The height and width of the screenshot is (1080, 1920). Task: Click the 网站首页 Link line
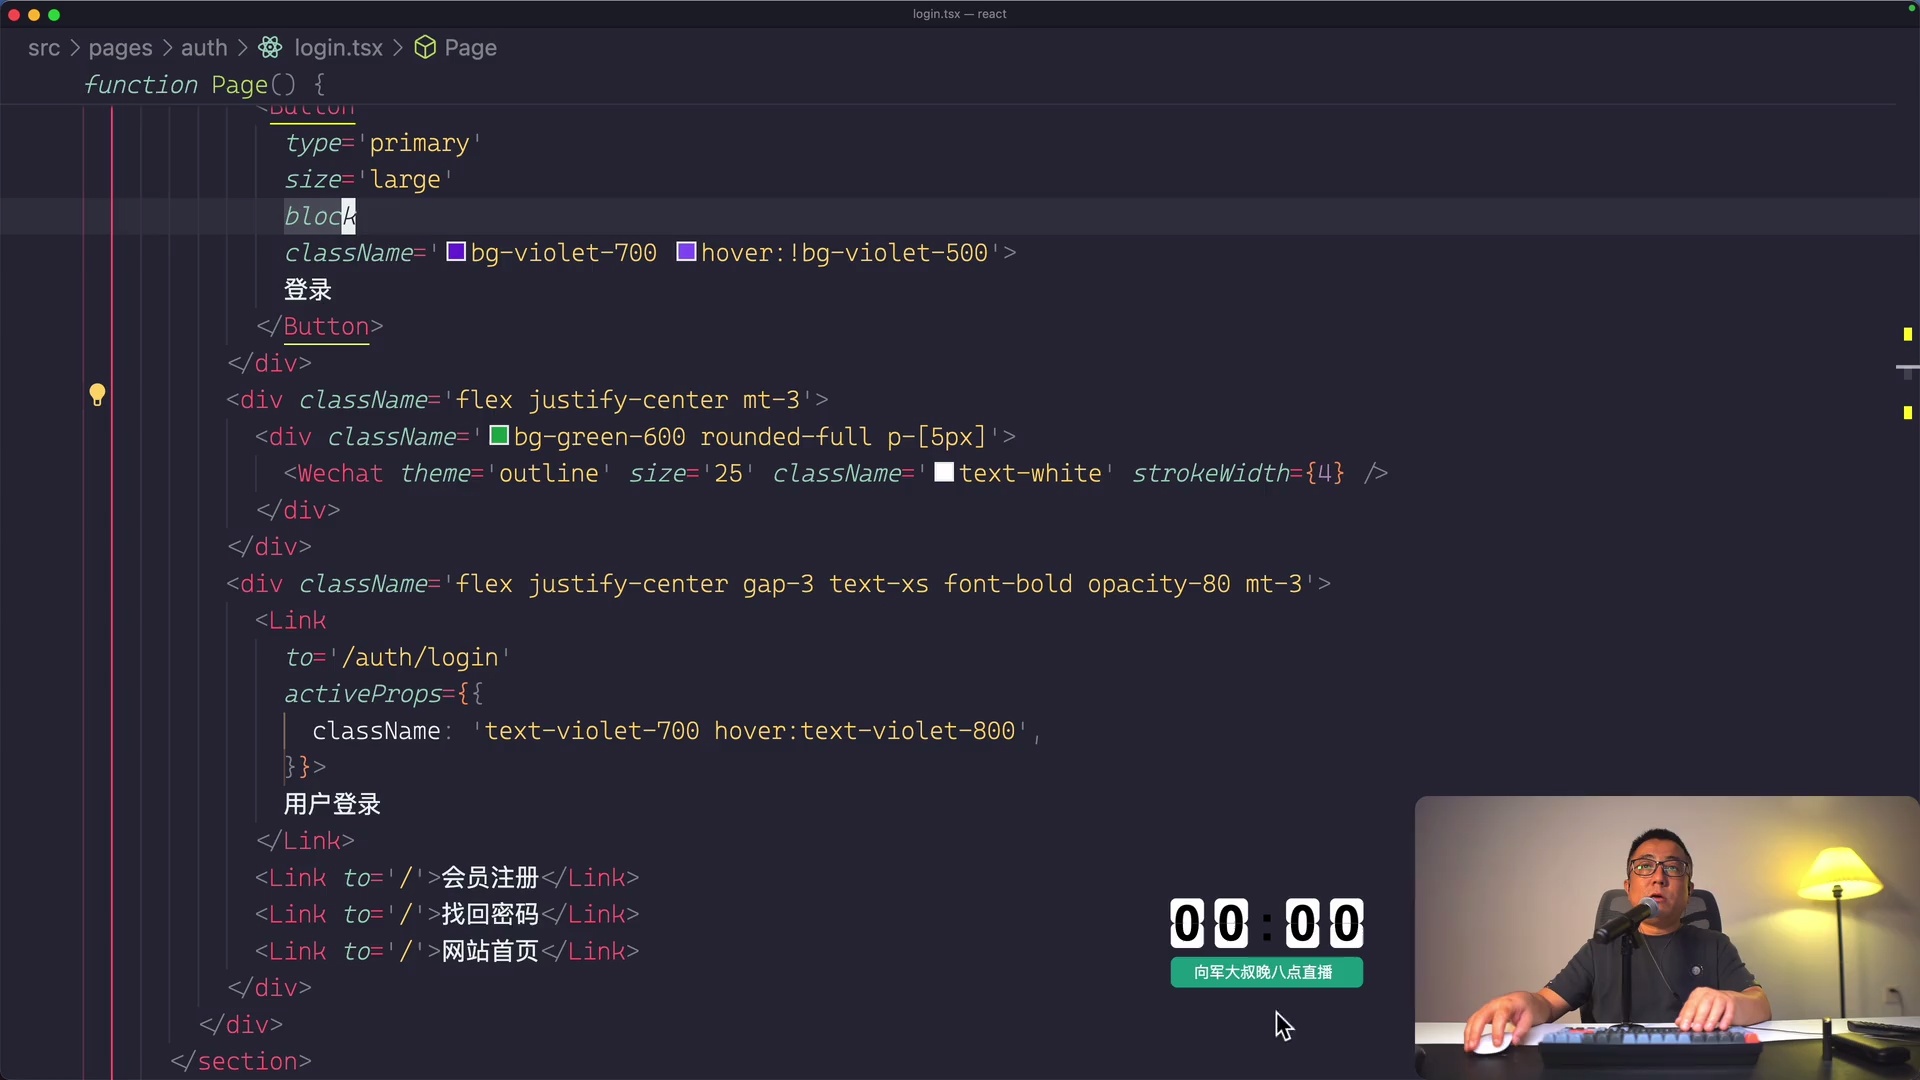pos(447,951)
